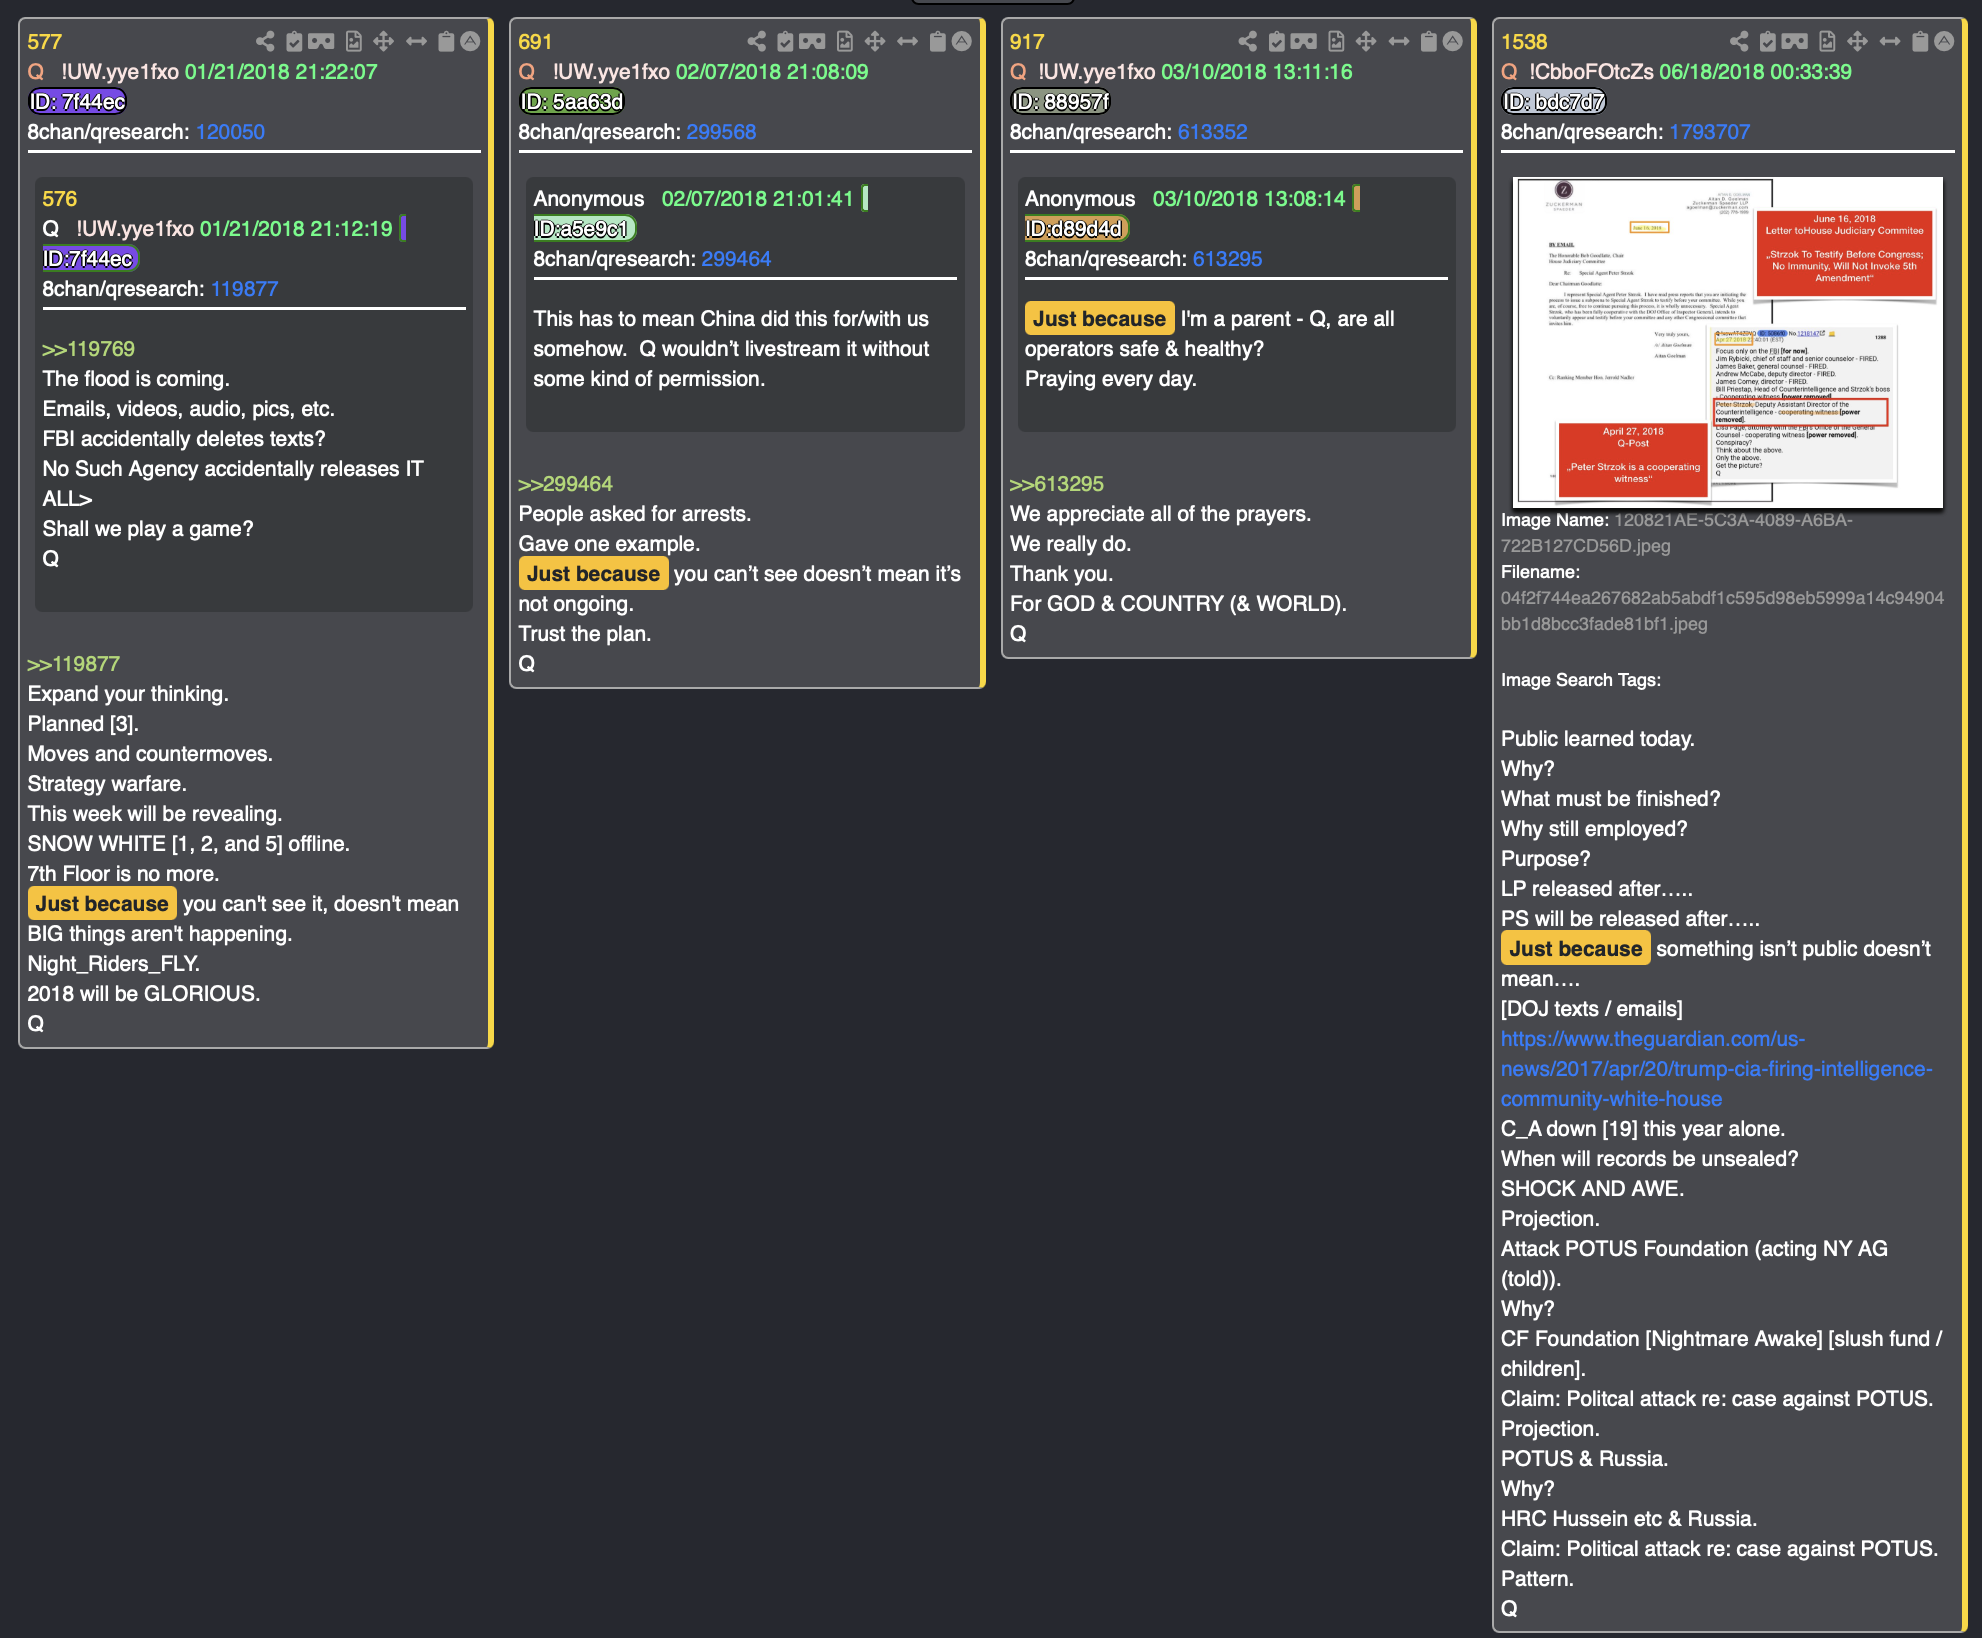Click the image file icon on post 577
Image resolution: width=1982 pixels, height=1638 pixels.
point(354,41)
